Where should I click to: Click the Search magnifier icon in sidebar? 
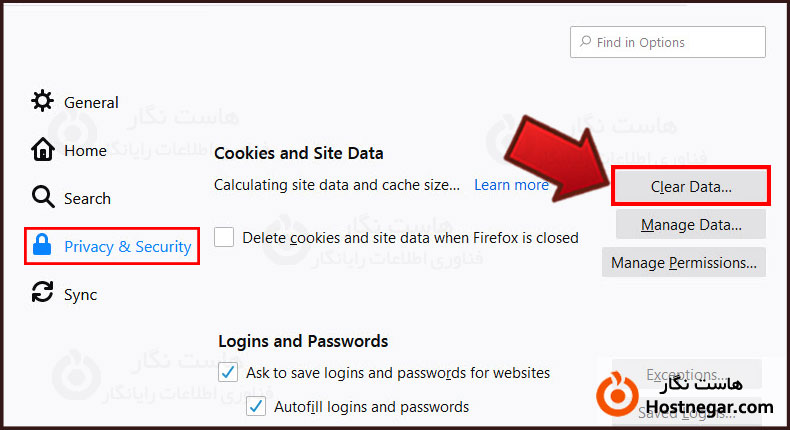[42, 198]
